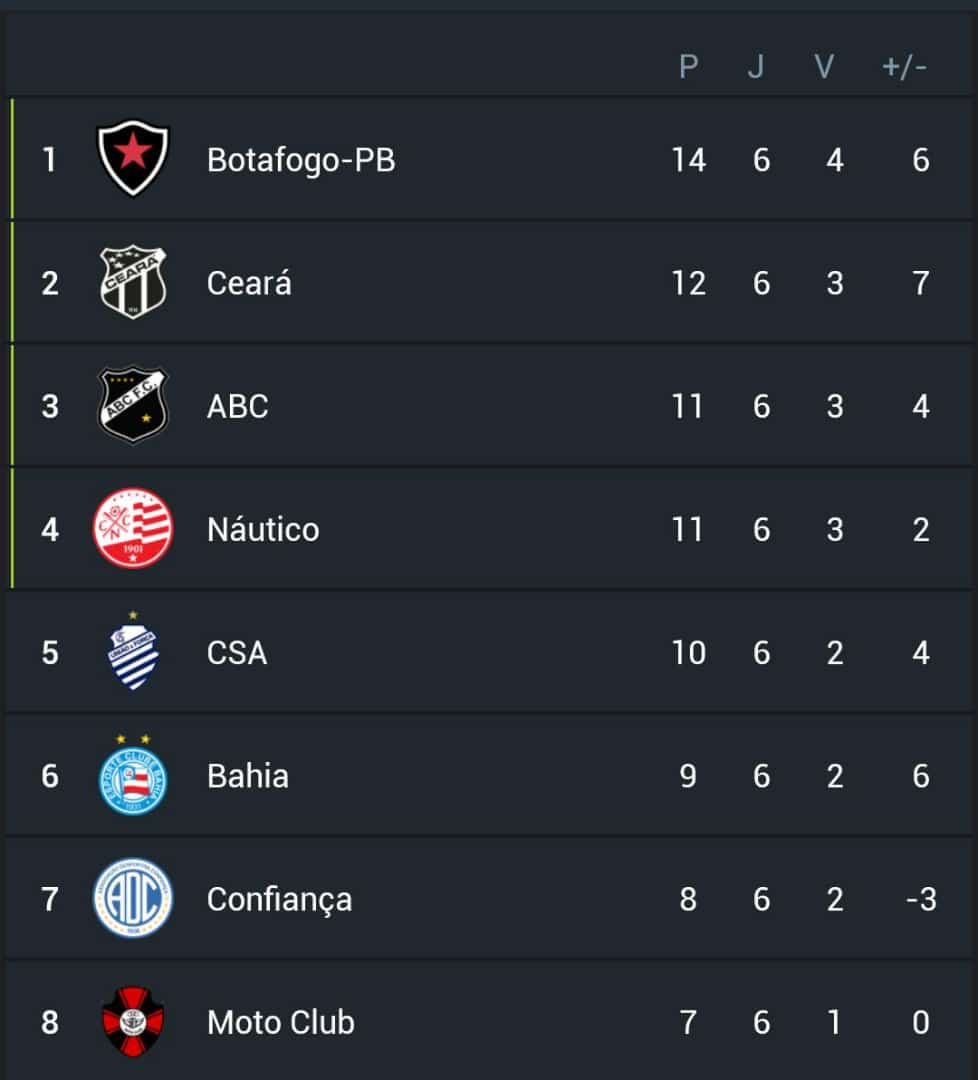The width and height of the screenshot is (978, 1080).
Task: Open the ABC F.C. crest icon
Action: [x=133, y=405]
